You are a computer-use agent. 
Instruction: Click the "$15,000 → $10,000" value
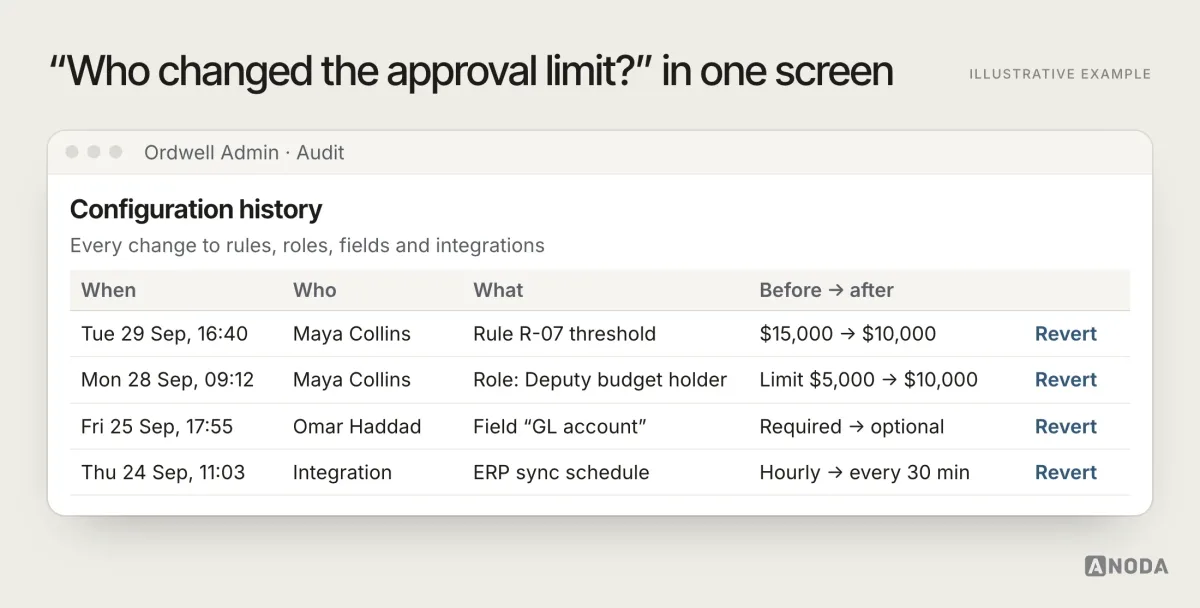pyautogui.click(x=848, y=334)
